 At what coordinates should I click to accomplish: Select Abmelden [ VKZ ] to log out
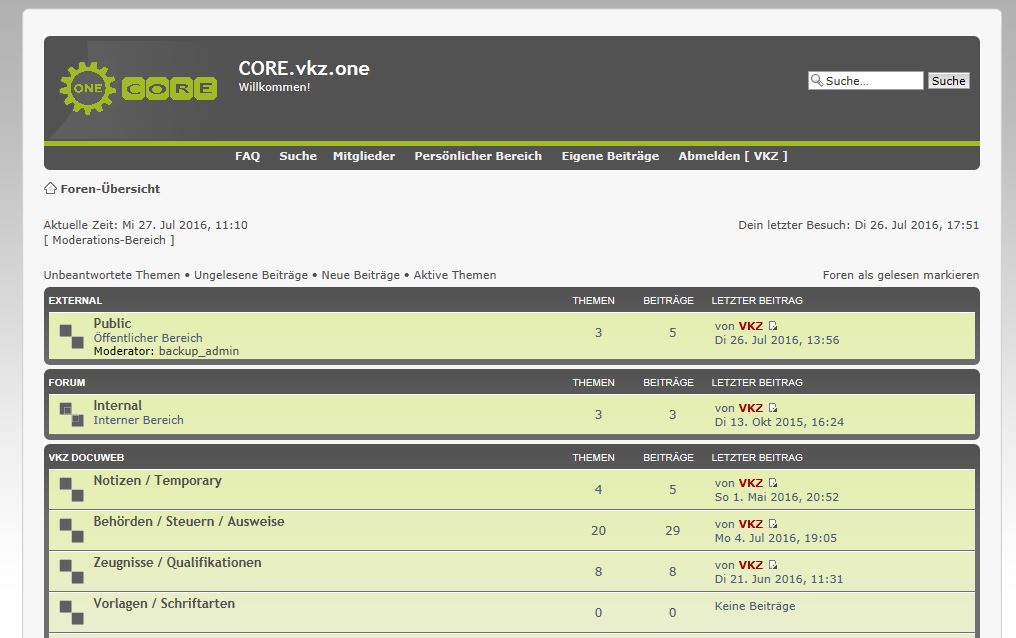coord(732,156)
